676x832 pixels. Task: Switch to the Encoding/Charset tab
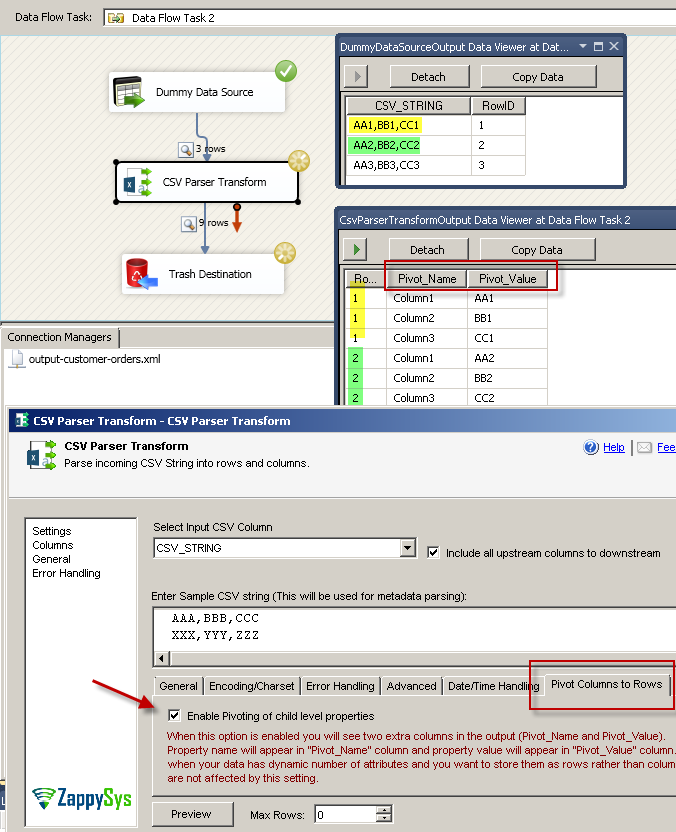click(251, 686)
